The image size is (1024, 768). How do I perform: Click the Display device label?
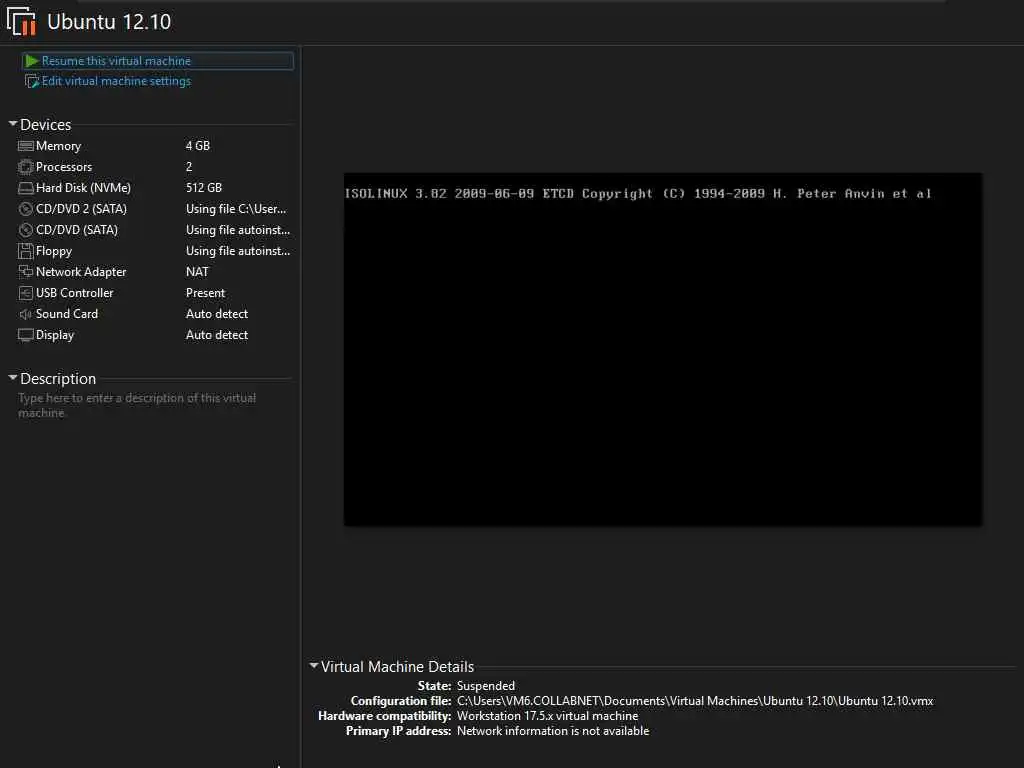[x=55, y=335]
